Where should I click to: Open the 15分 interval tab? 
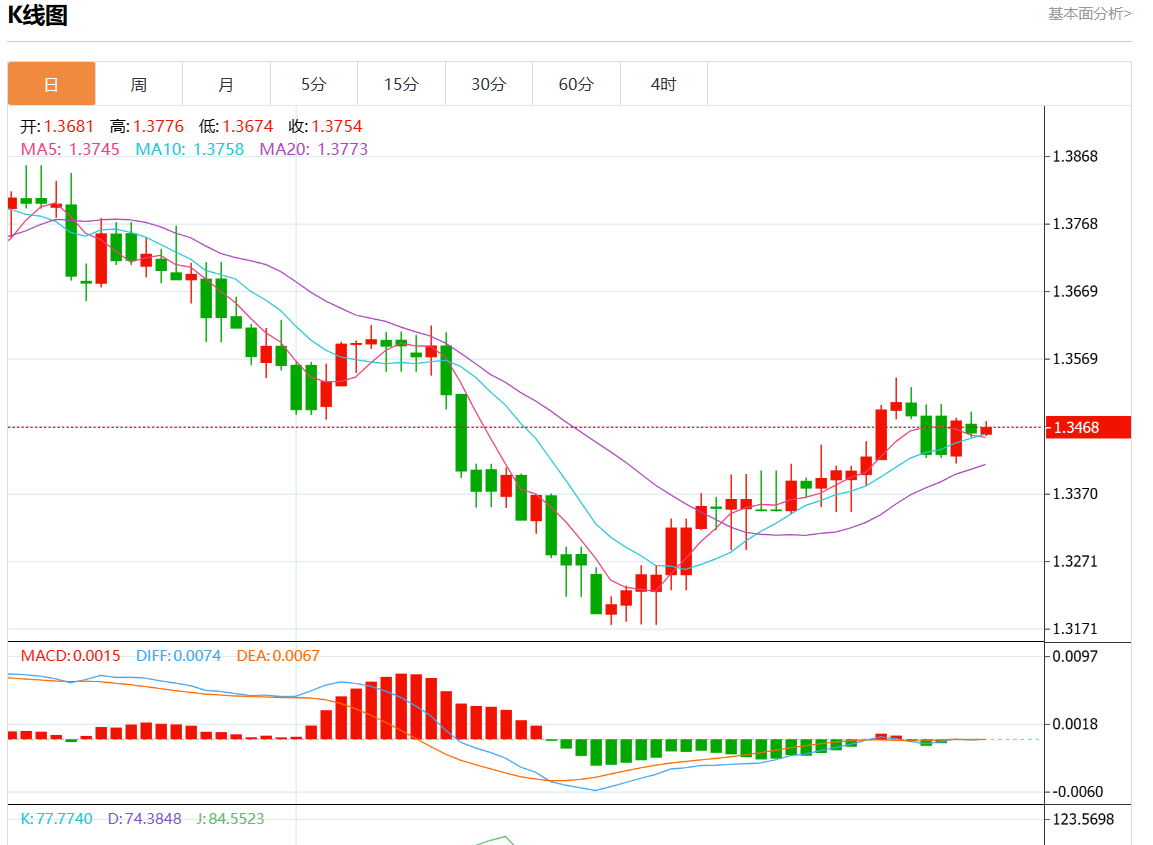coord(401,84)
